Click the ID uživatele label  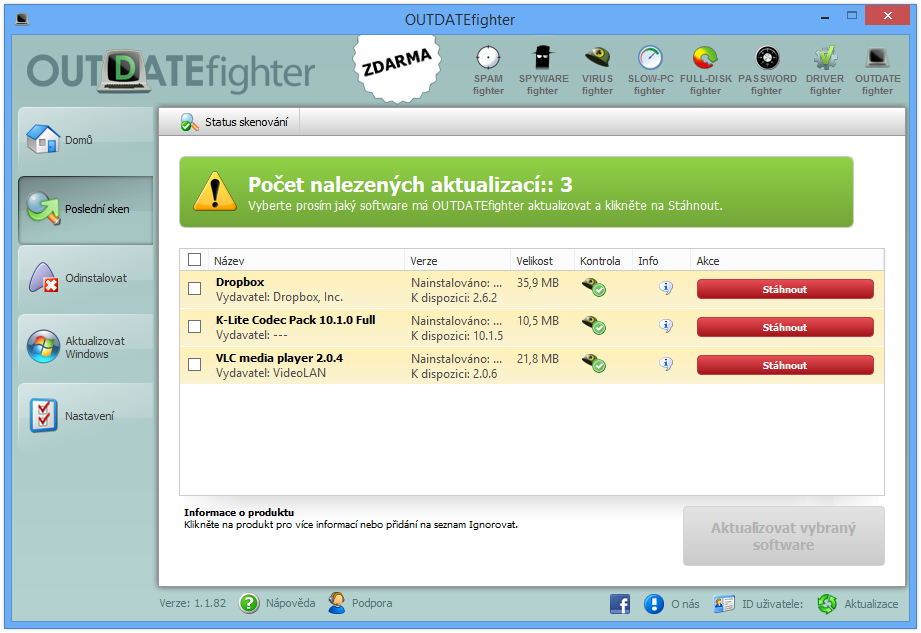[772, 604]
